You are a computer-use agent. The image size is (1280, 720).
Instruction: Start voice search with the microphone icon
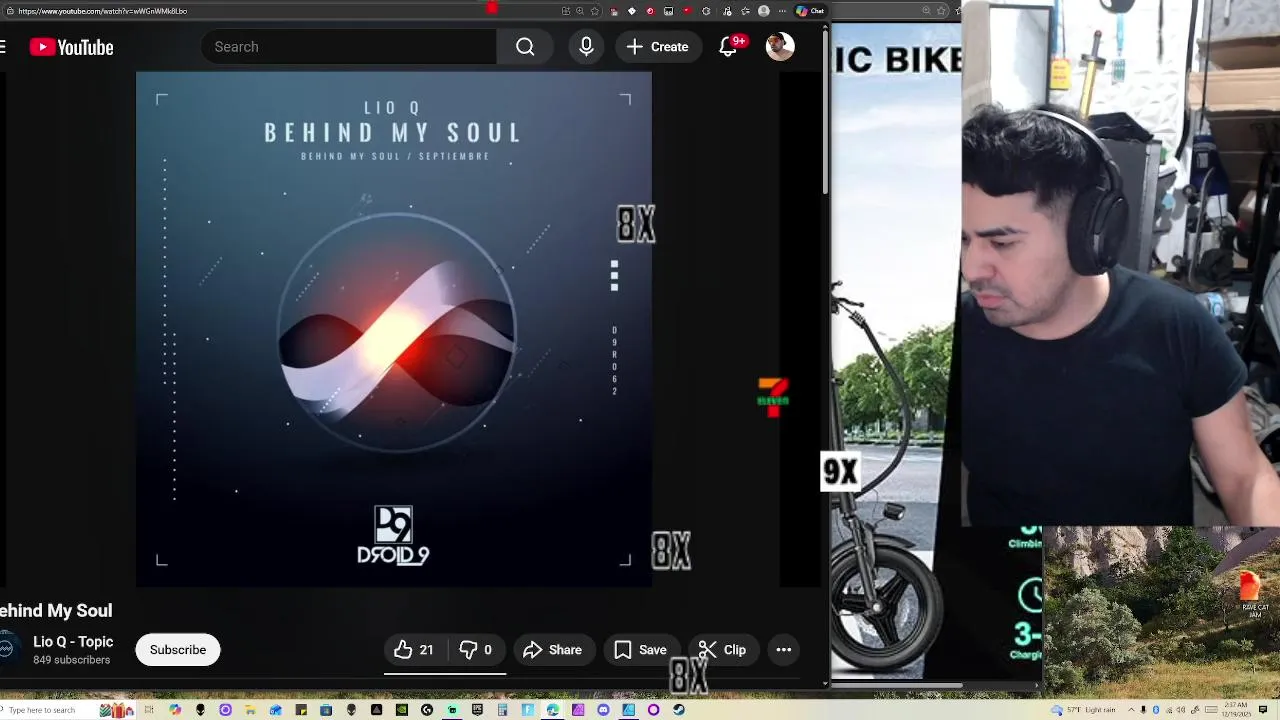(x=586, y=47)
